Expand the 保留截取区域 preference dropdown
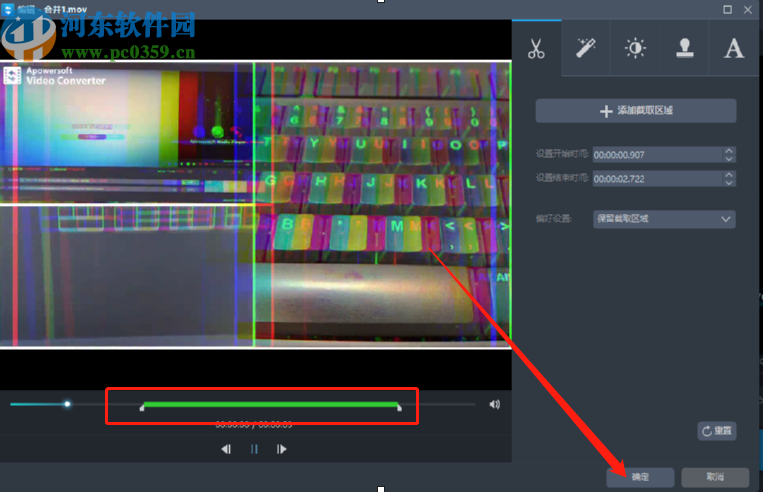763x492 pixels. point(664,219)
